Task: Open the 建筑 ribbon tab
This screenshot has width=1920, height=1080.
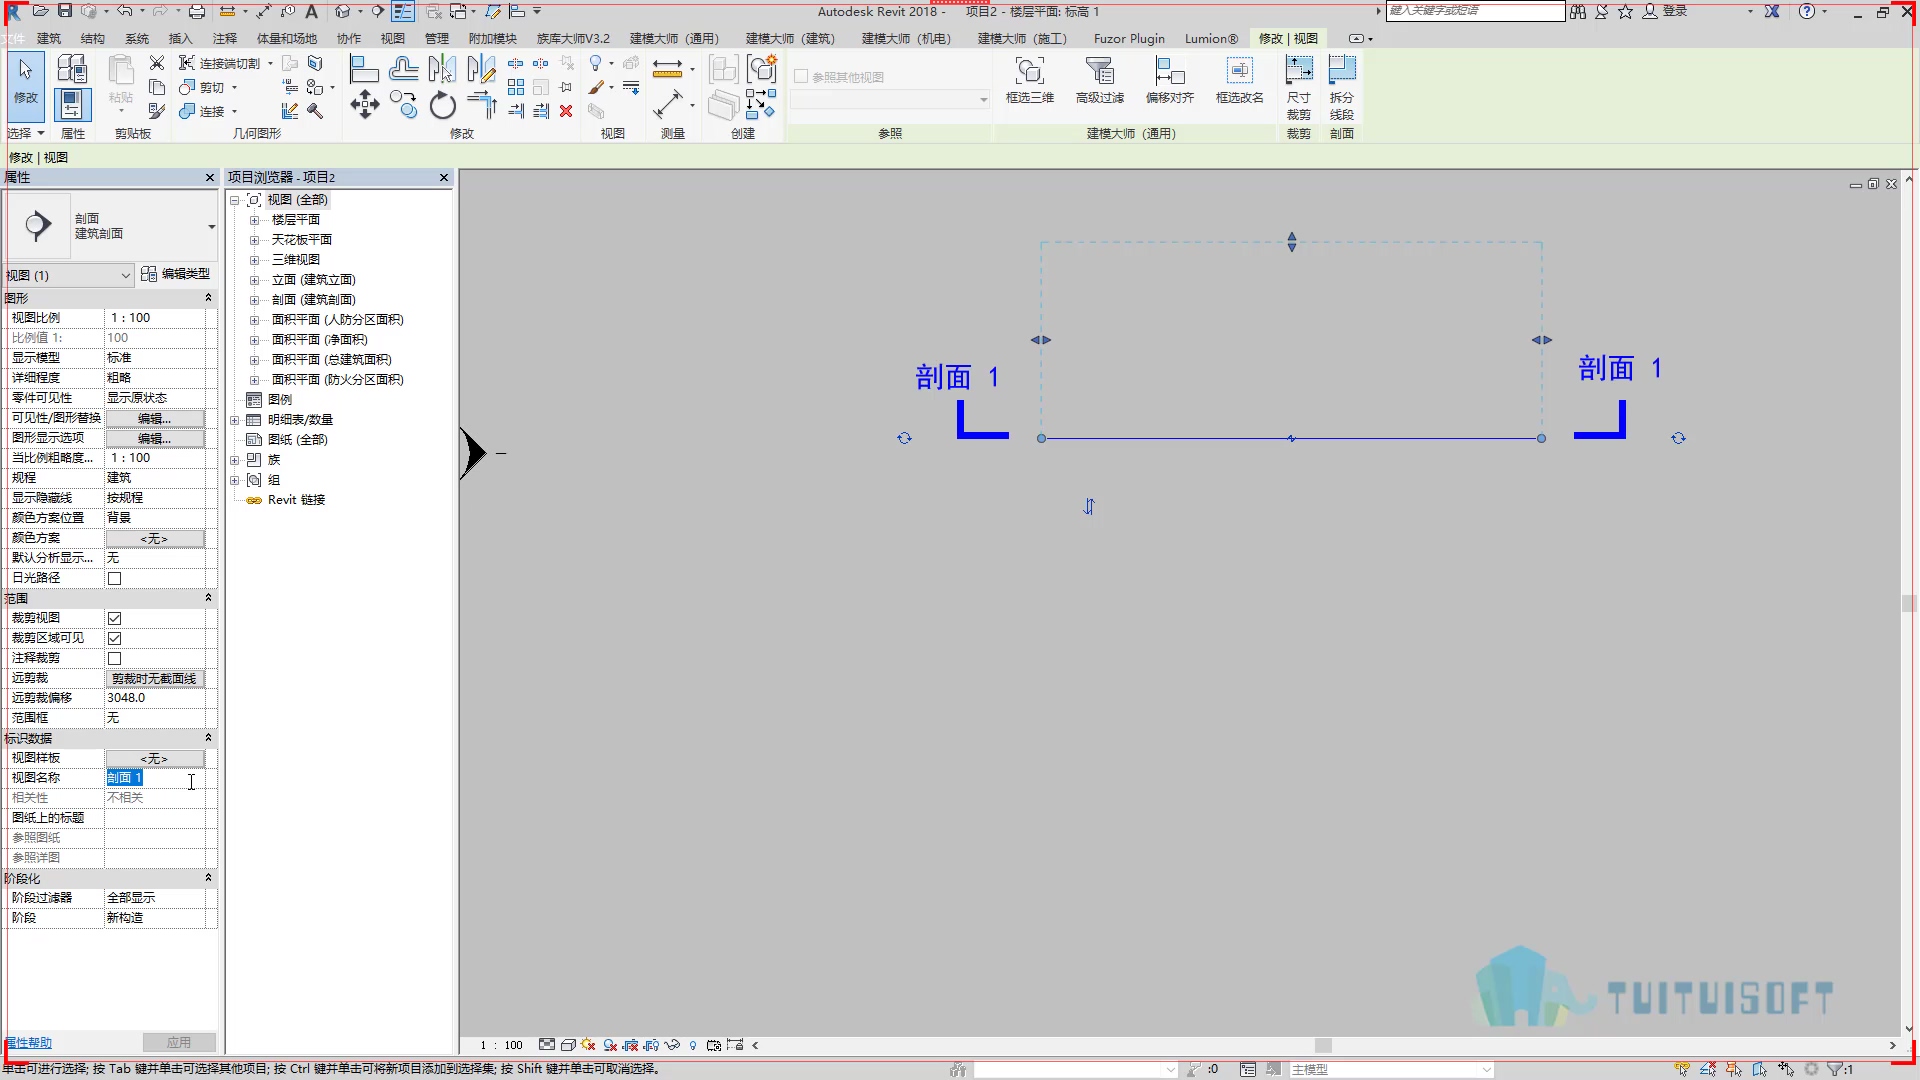Action: (48, 38)
